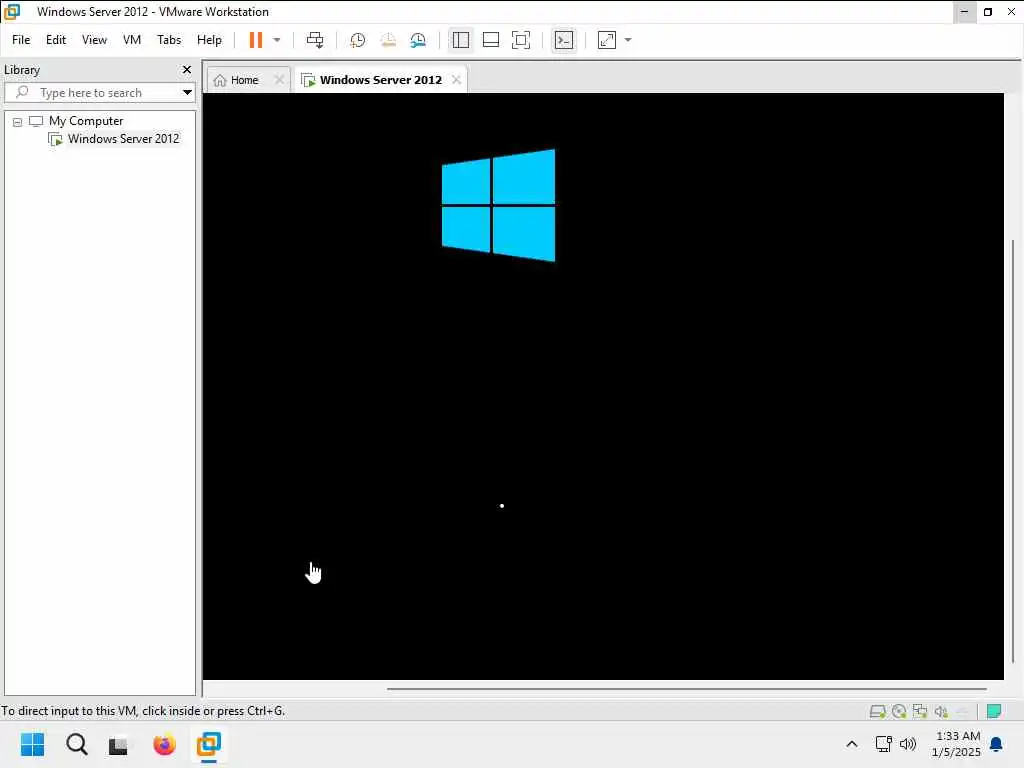Toggle the library sidebar view
The height and width of the screenshot is (768, 1024).
(x=460, y=40)
